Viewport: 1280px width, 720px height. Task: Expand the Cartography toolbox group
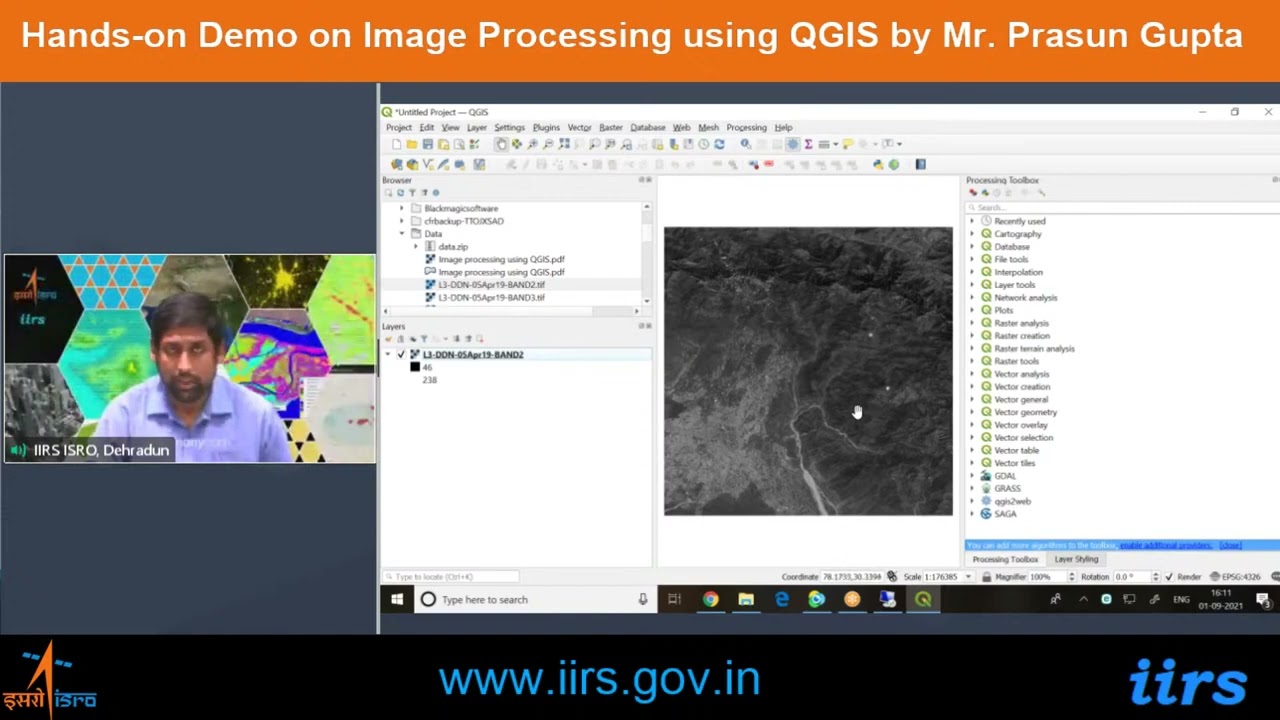click(972, 234)
